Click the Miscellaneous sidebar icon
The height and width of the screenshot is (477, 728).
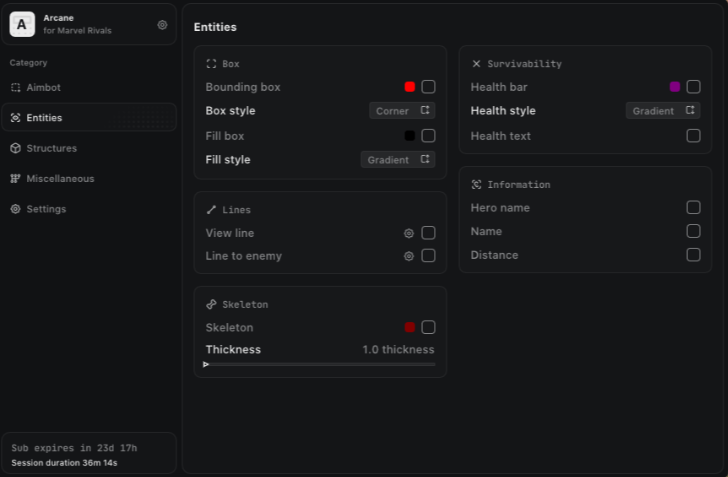click(x=15, y=179)
